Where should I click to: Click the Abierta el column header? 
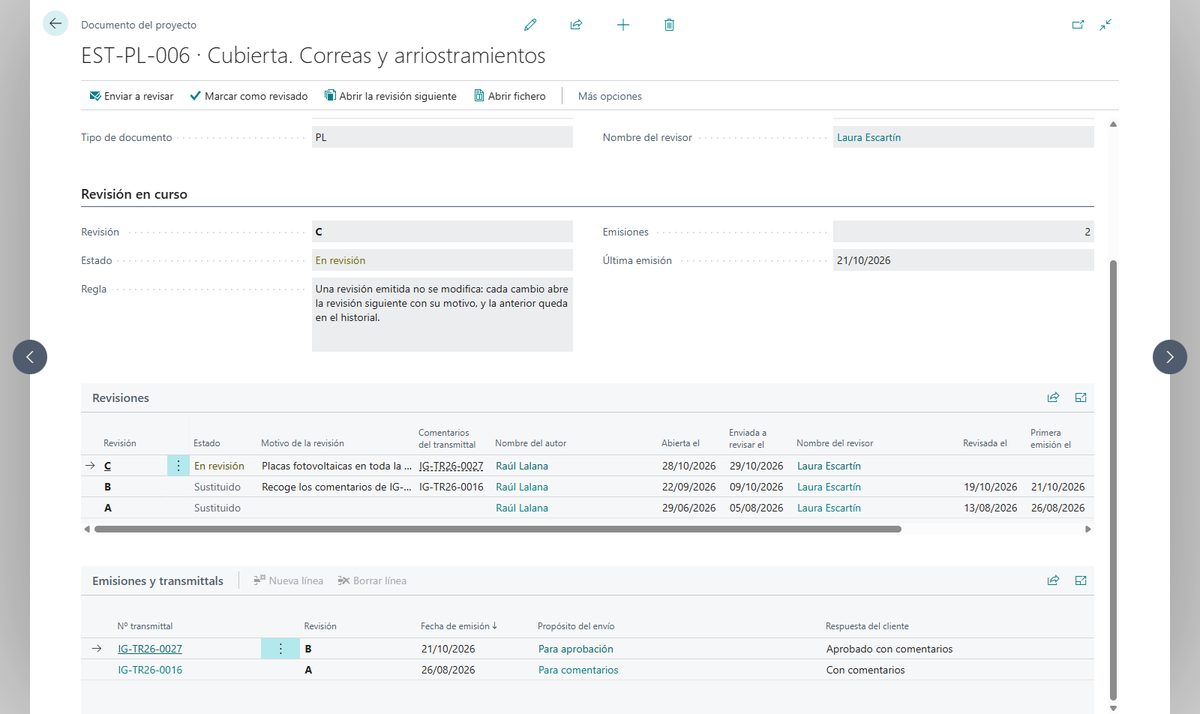(681, 443)
